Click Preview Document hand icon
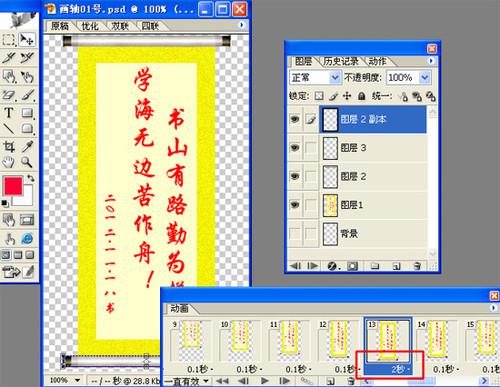 9,239
